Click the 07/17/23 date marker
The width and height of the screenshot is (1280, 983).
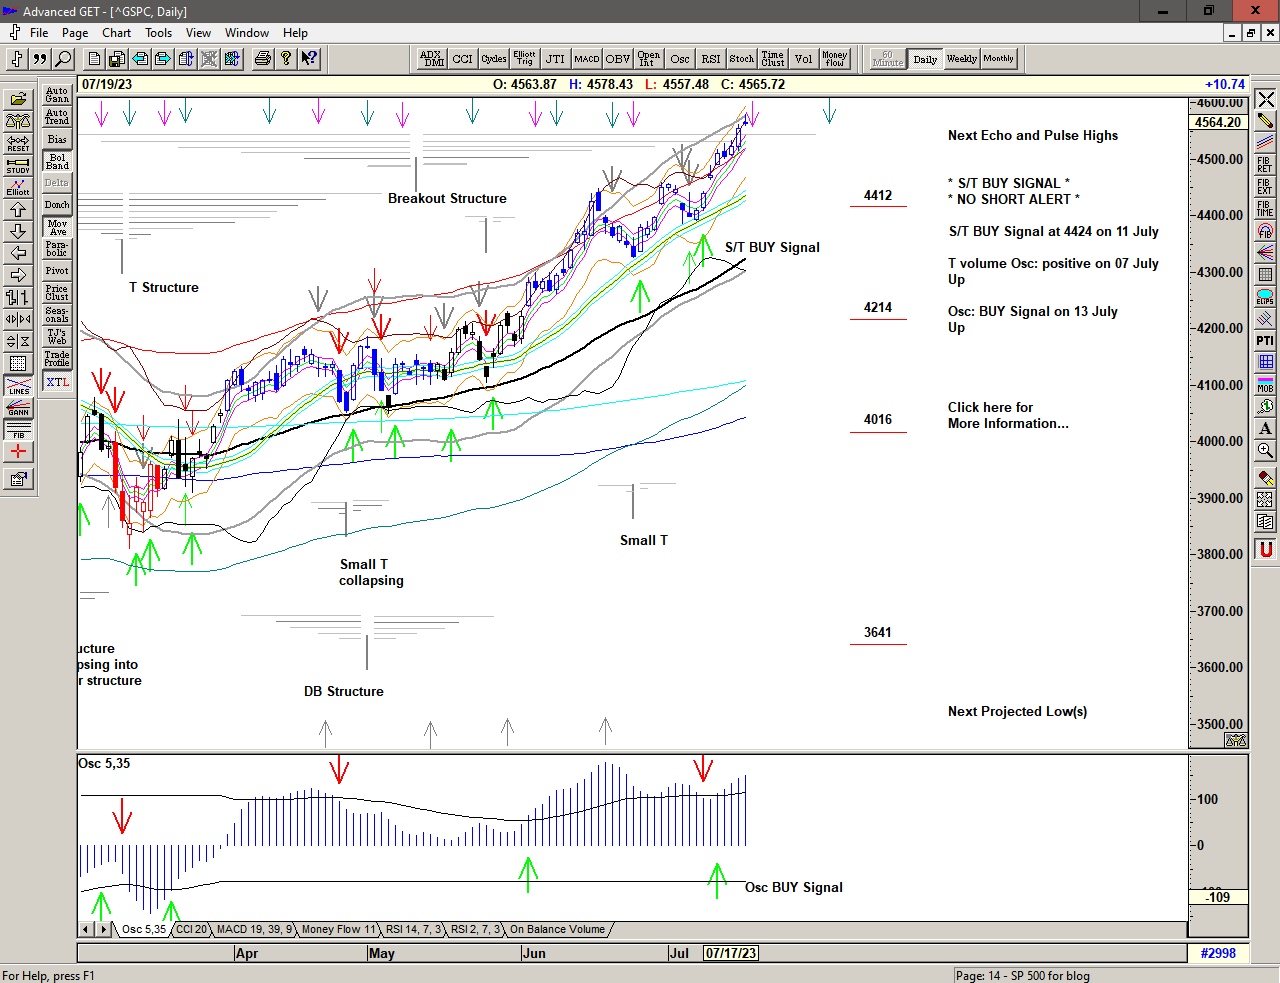pyautogui.click(x=730, y=953)
